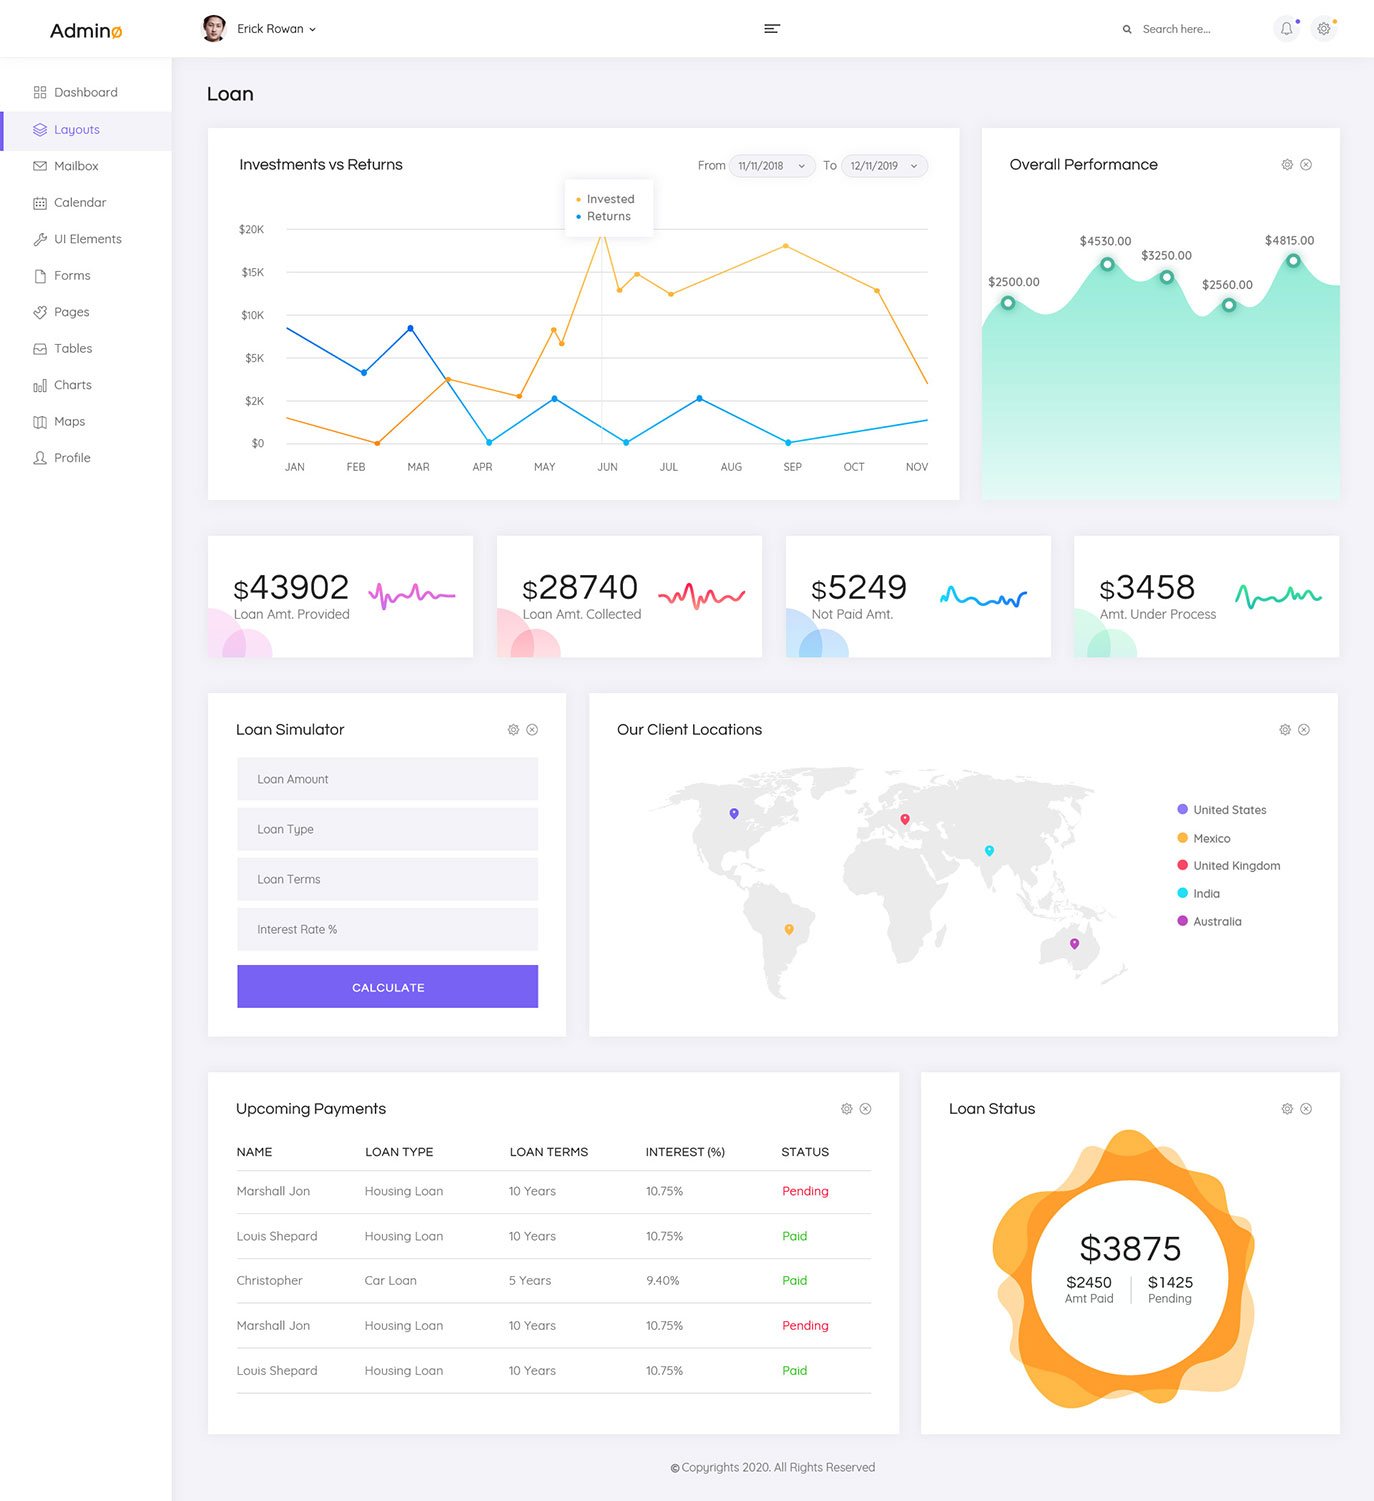This screenshot has width=1374, height=1501.
Task: Click the Loan Amount input field
Action: 387,779
